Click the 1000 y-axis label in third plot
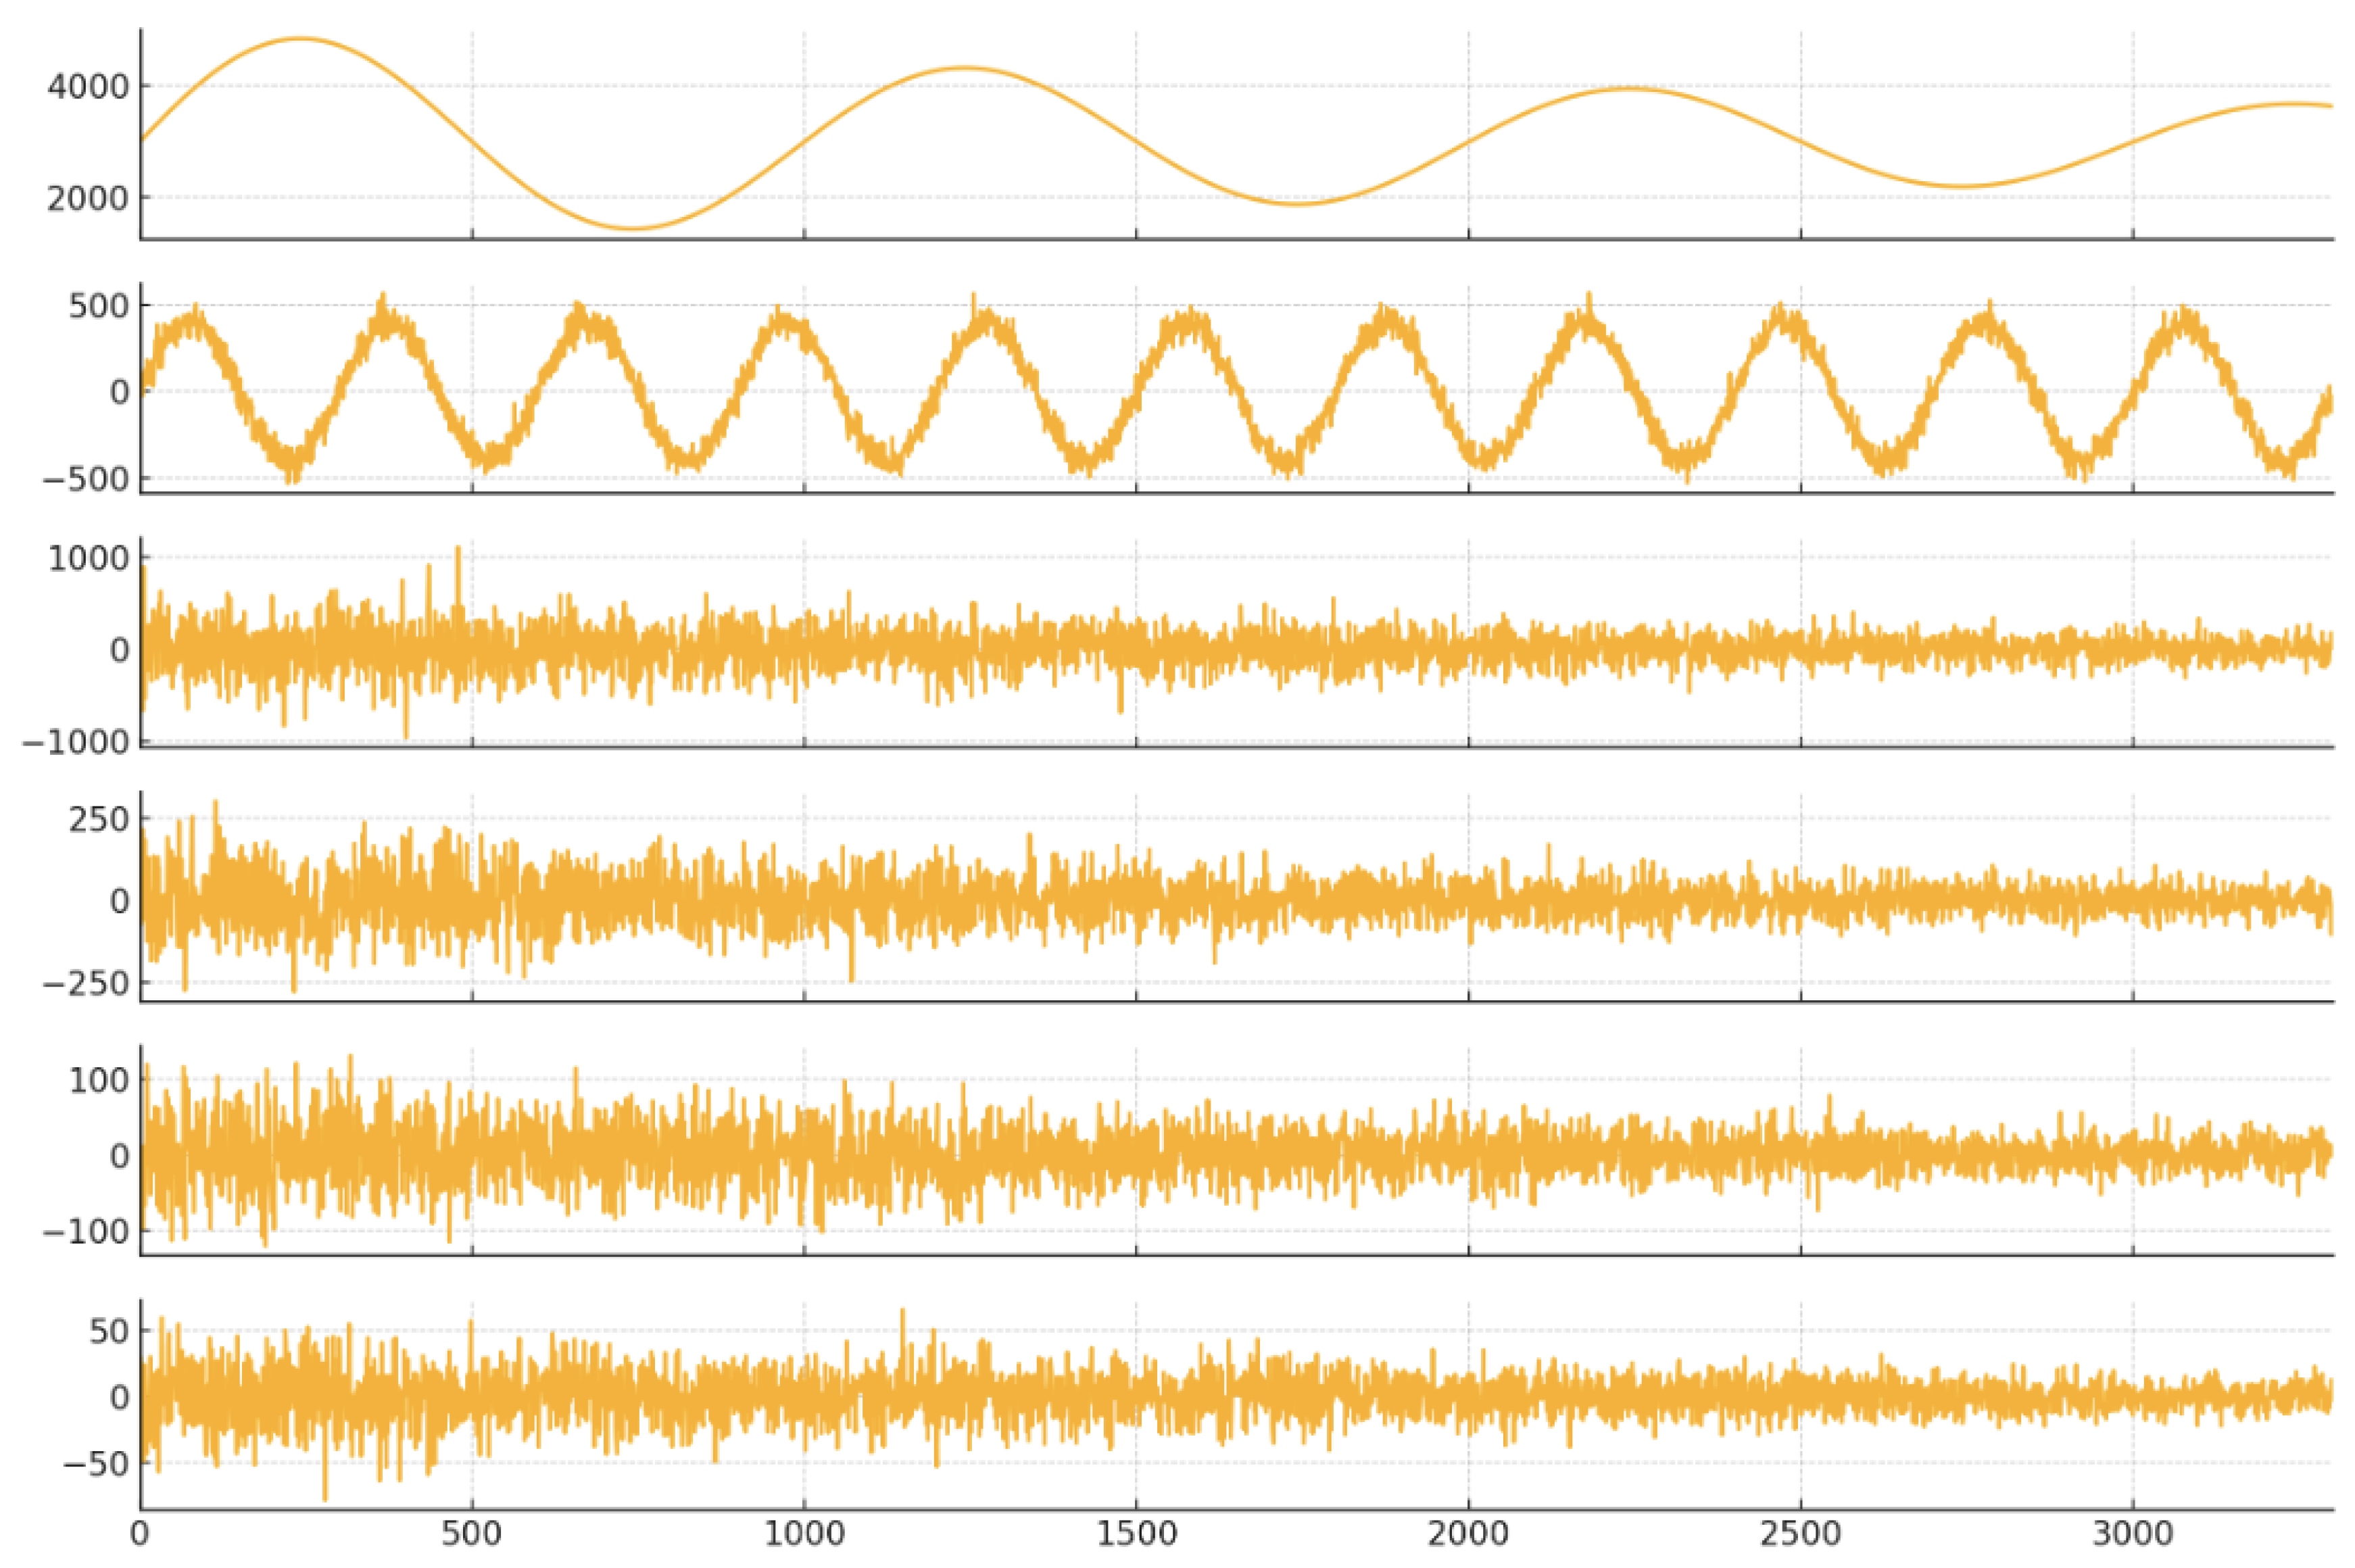2355x1568 pixels. [x=89, y=558]
